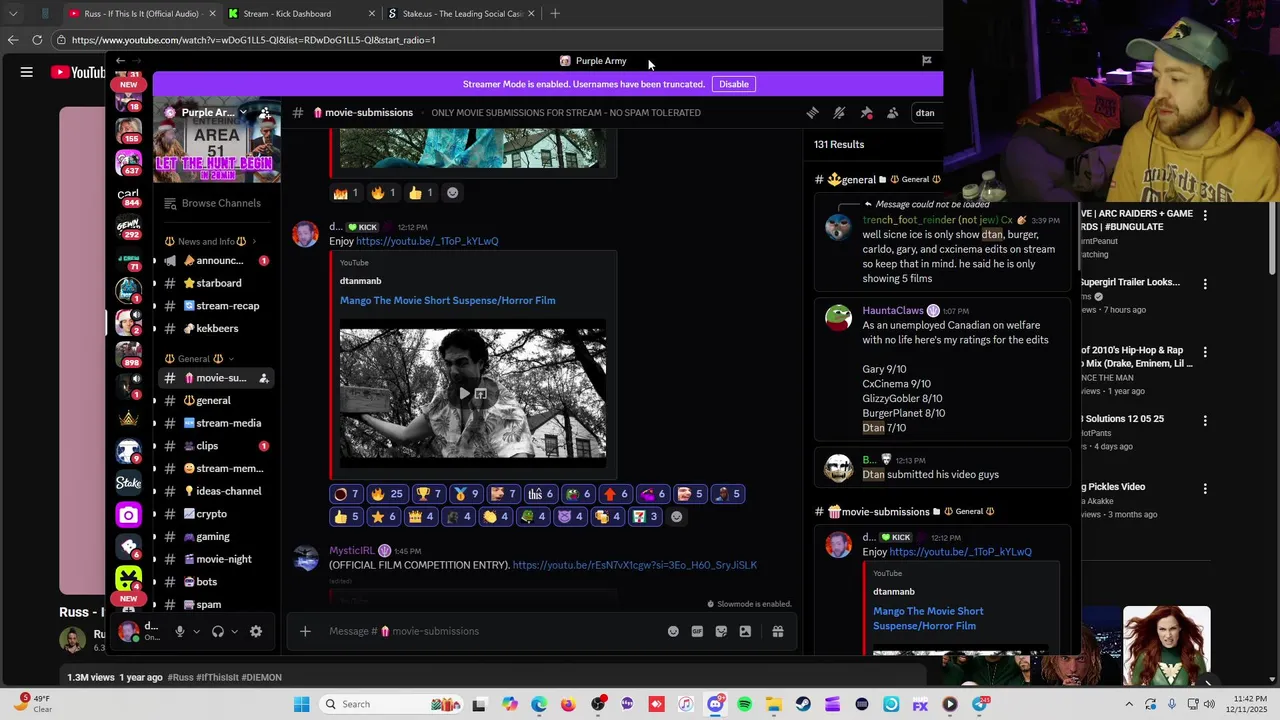Toggle fire reaction with 25 count
The height and width of the screenshot is (720, 1280).
click(x=388, y=494)
